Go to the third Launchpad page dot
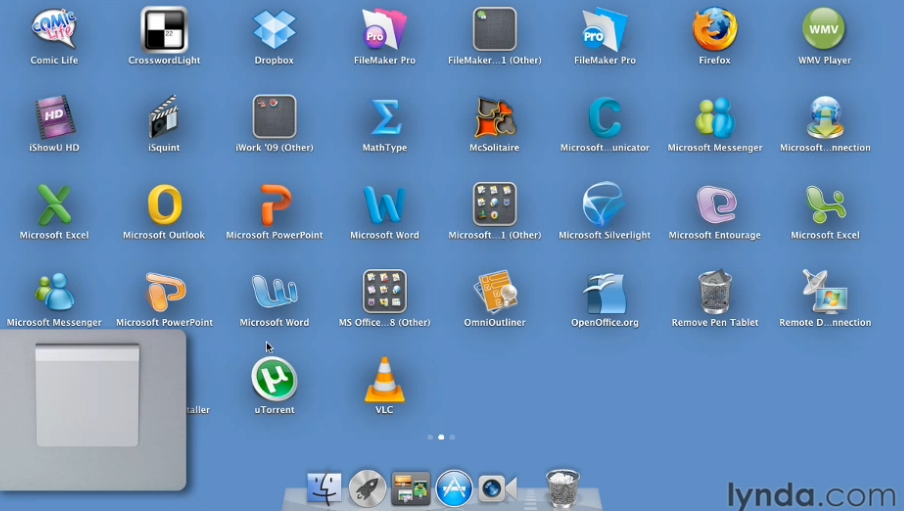The width and height of the screenshot is (904, 511). (452, 437)
